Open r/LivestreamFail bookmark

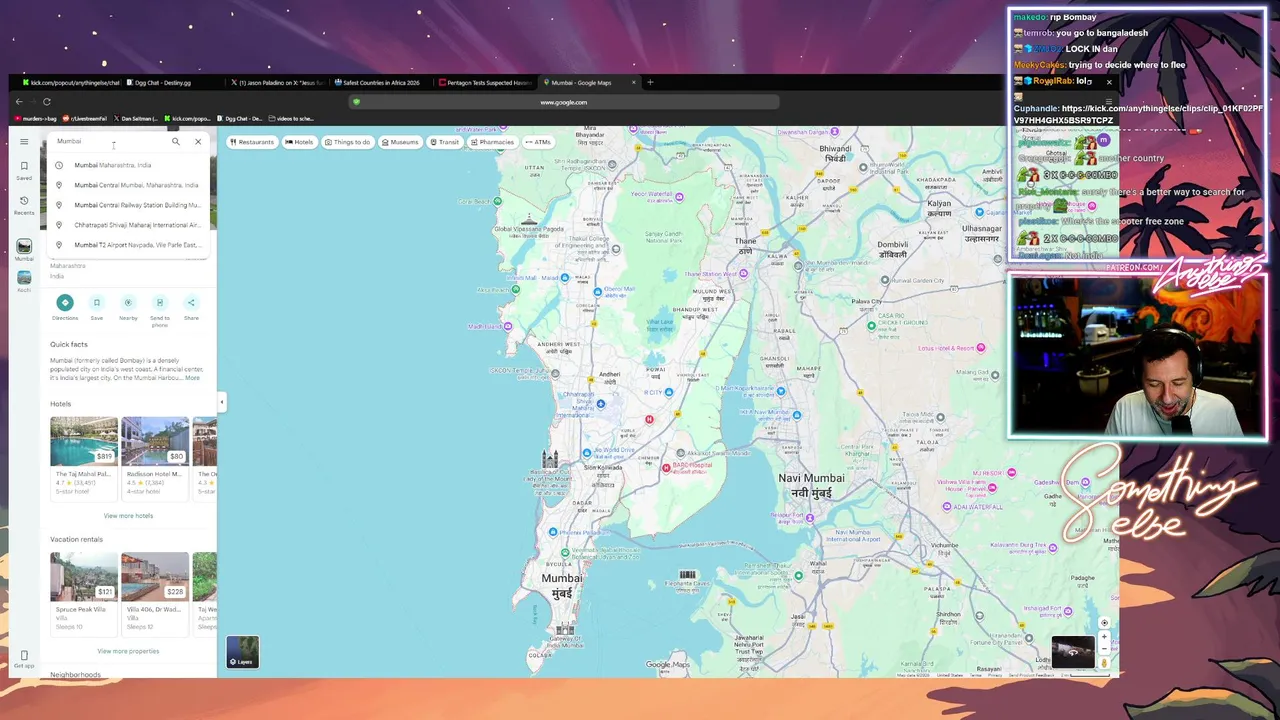[x=87, y=119]
